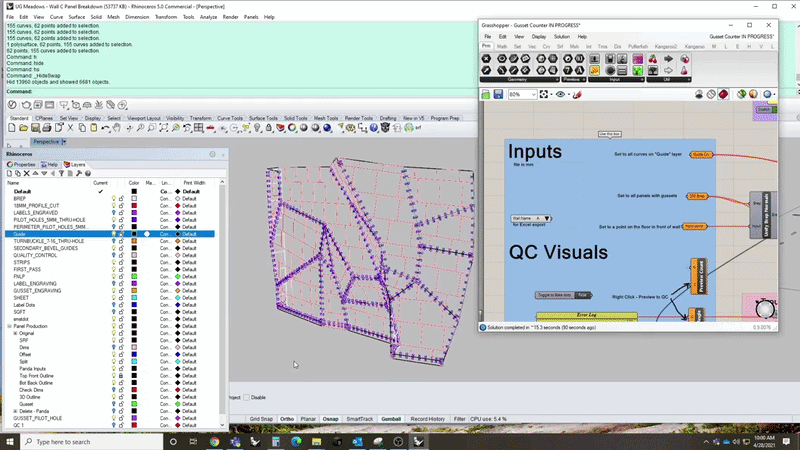800x450 pixels.
Task: Switch to the Curve Tools toolbar tab
Action: coord(230,118)
